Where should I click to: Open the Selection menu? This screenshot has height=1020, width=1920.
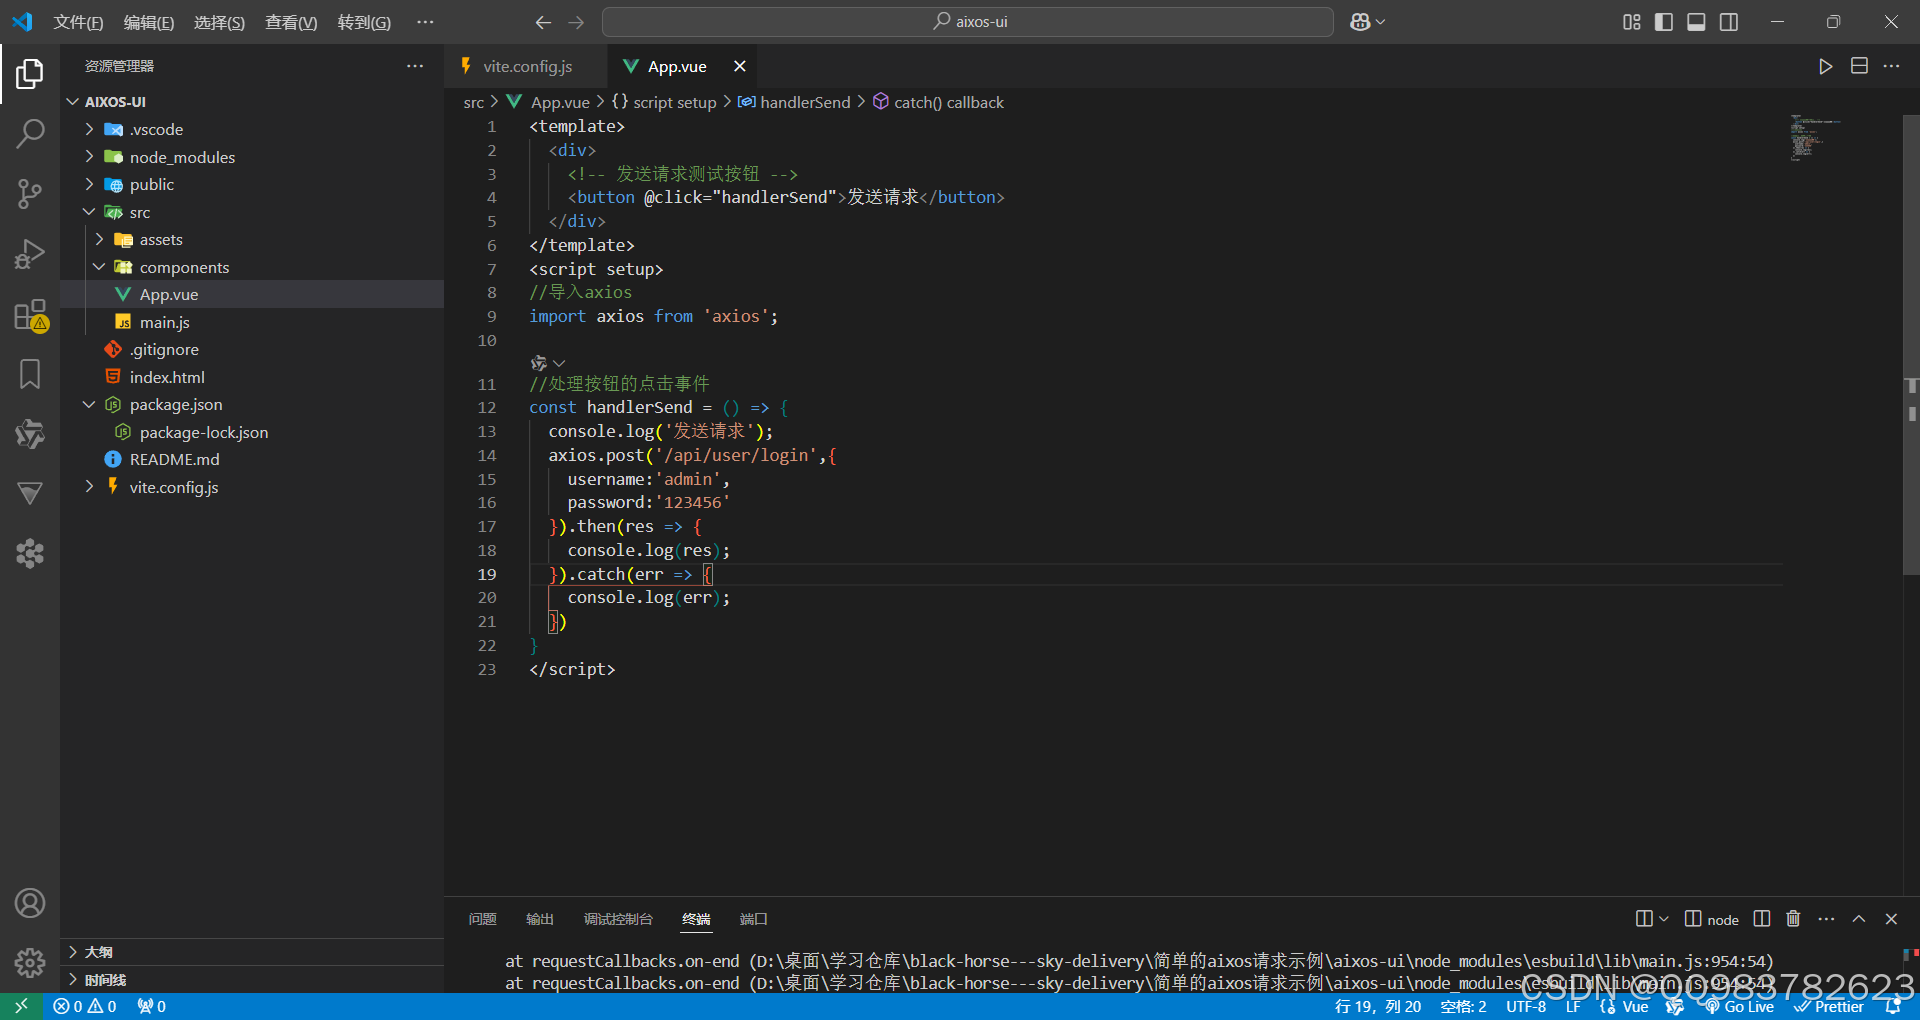point(219,22)
